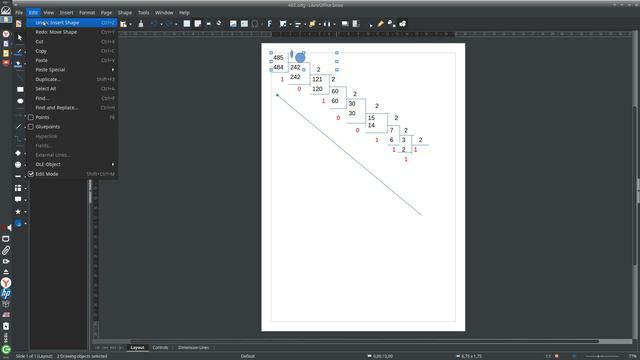Screen dimensions: 640x360
Task: Select the Symbol Shapes smiley tool
Action: (18, 164)
